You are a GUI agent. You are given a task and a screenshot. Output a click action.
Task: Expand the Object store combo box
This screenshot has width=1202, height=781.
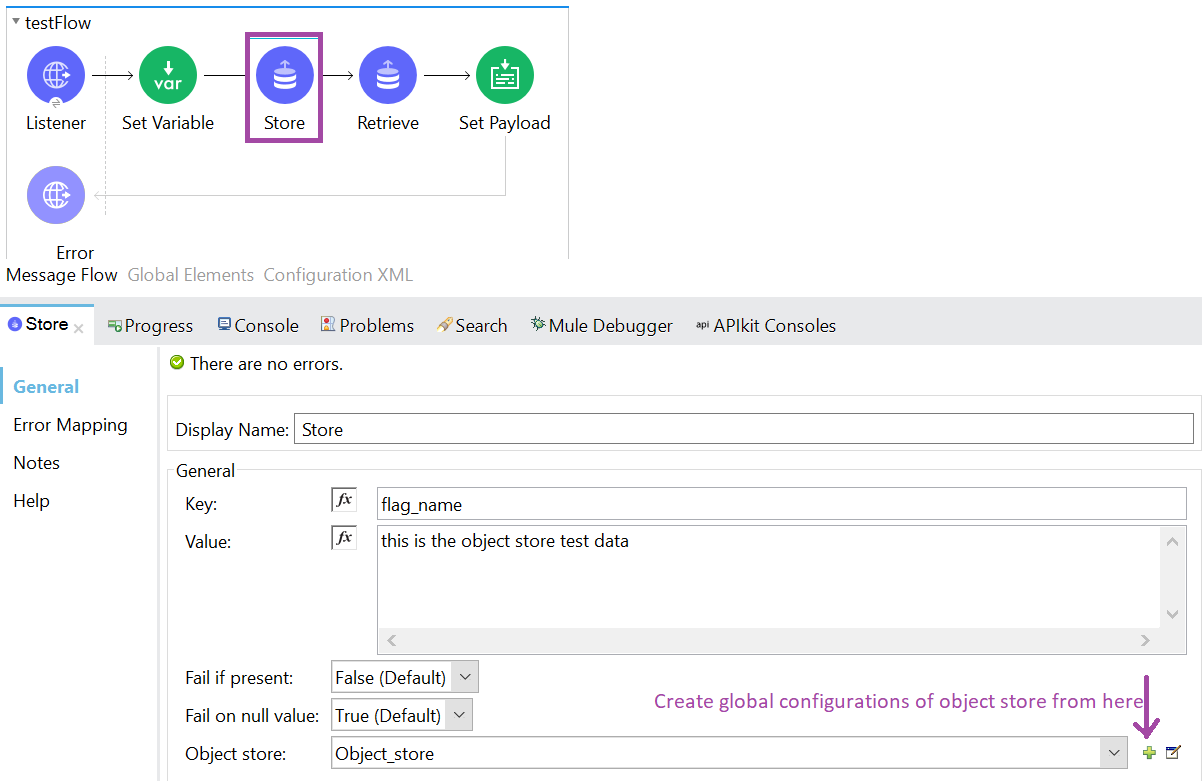click(1113, 753)
